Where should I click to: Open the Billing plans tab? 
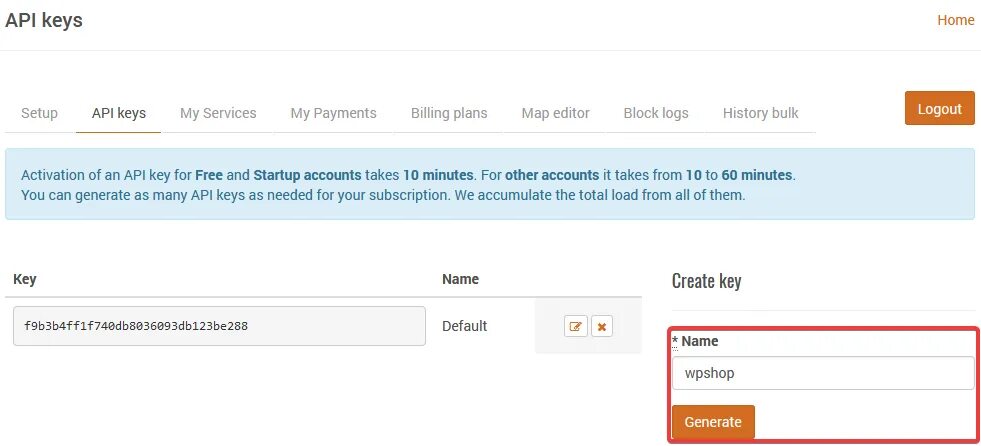pyautogui.click(x=449, y=113)
